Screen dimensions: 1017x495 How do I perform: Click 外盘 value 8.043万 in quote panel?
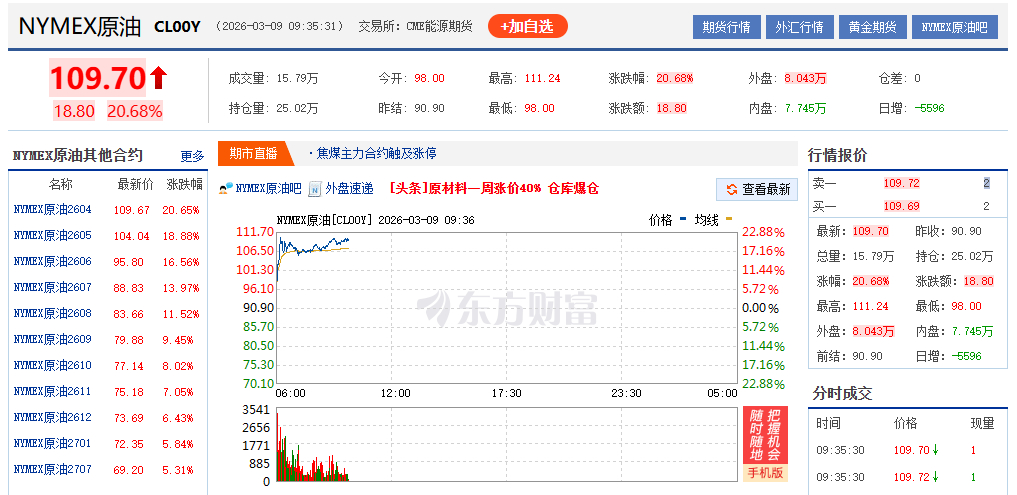(x=873, y=332)
